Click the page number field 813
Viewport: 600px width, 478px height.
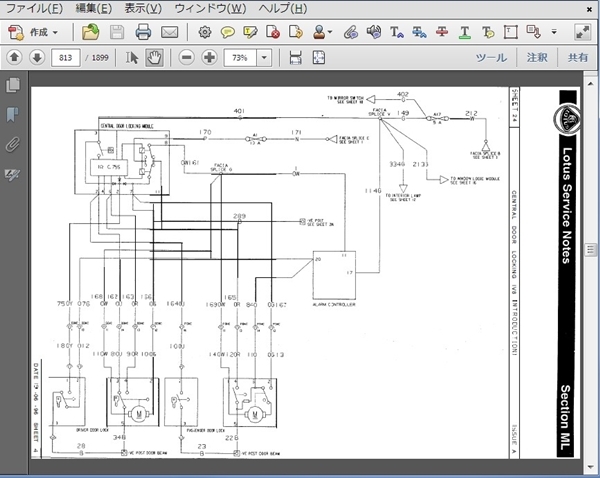click(65, 58)
